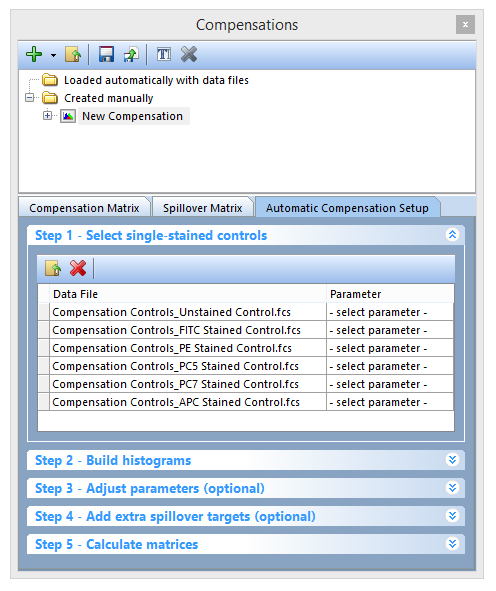
Task: Expand Step 4 using its chevron
Action: tap(452, 516)
